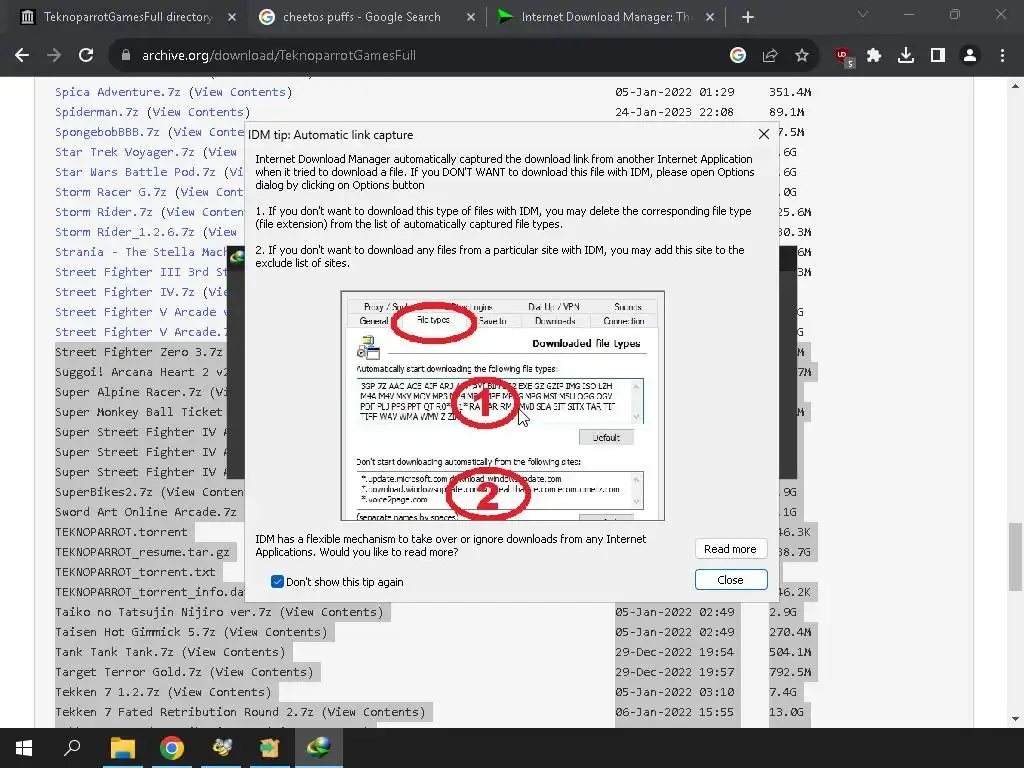The width and height of the screenshot is (1024, 768).
Task: Open Target Terror Gold.7z link
Action: tap(128, 672)
